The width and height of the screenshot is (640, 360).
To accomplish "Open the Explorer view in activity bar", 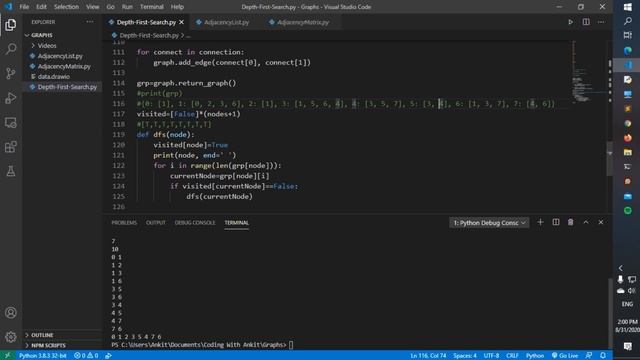I will coord(11,25).
